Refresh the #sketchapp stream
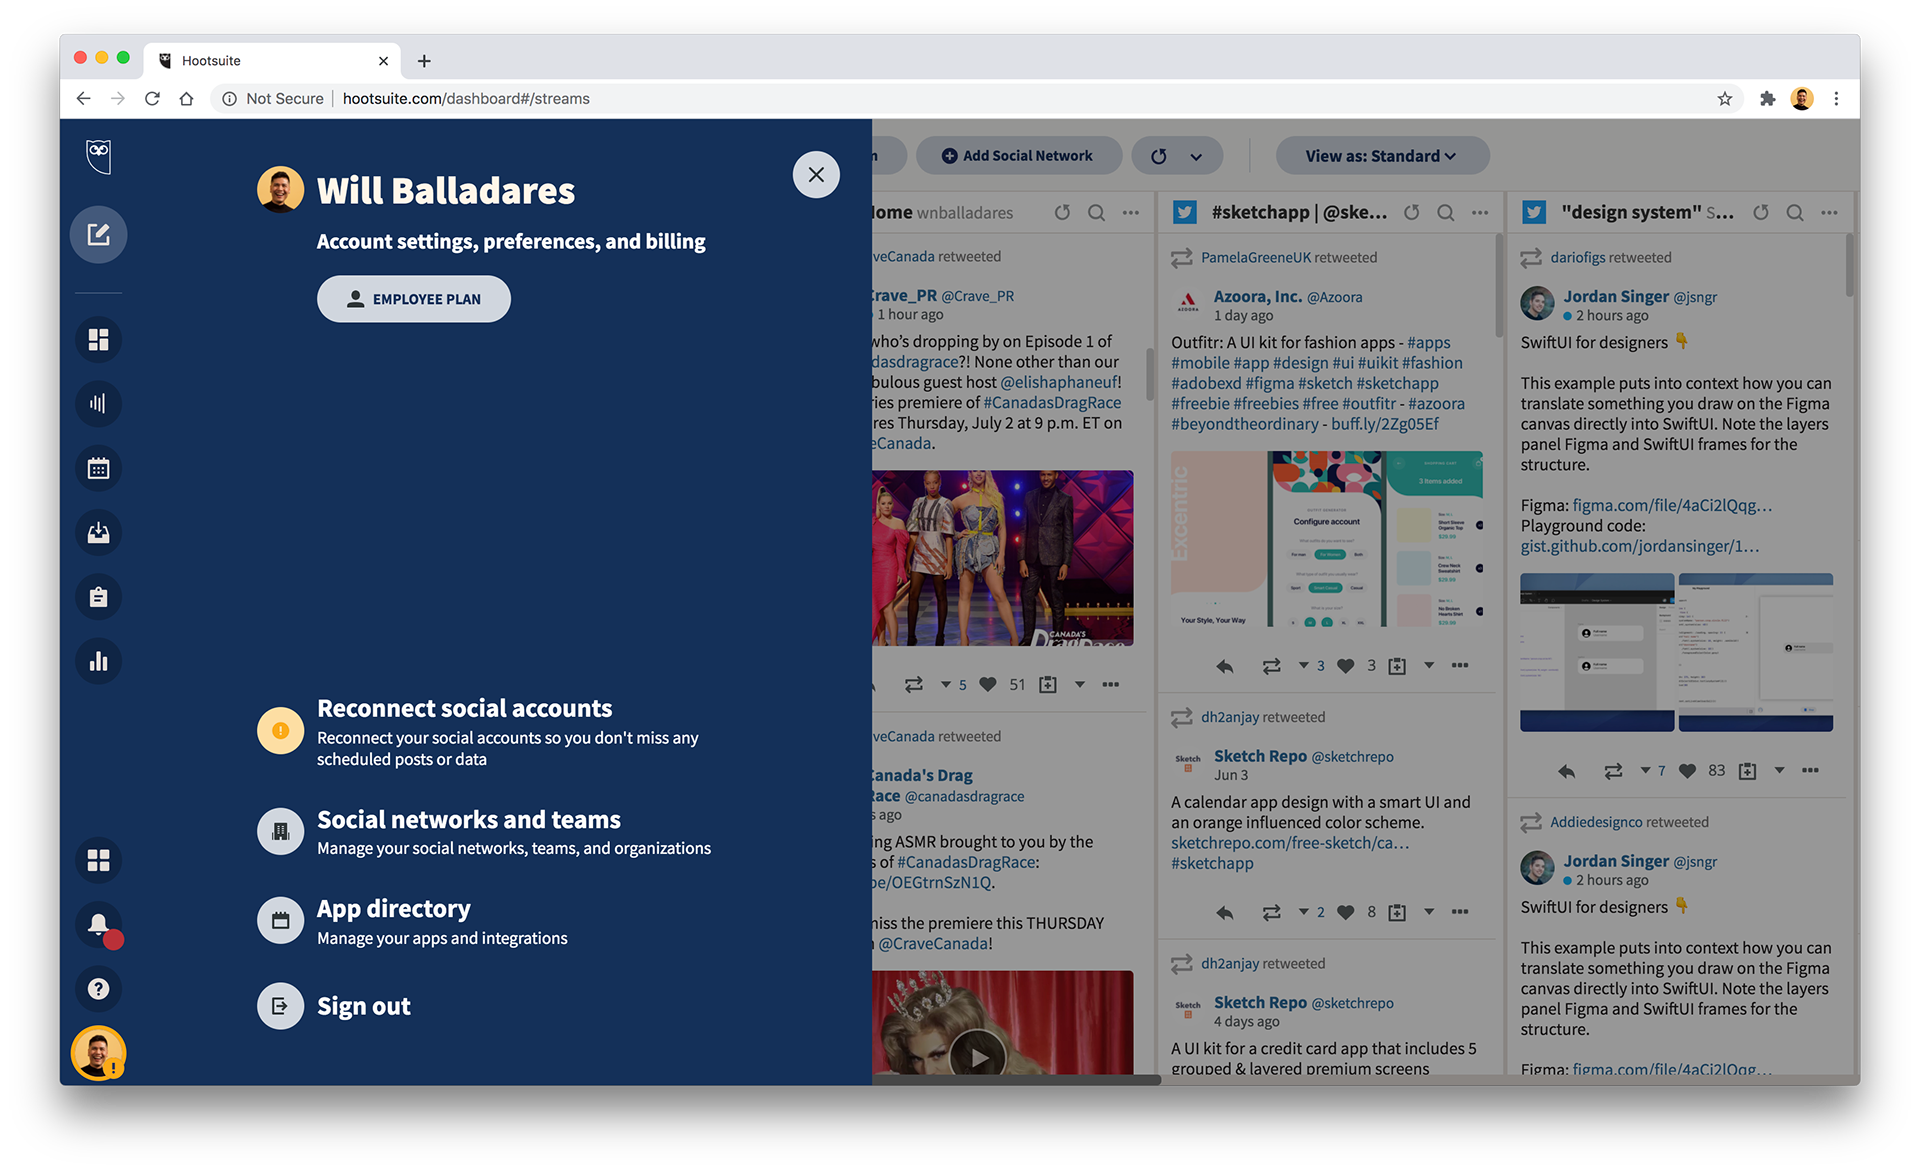The width and height of the screenshot is (1920, 1171). point(1411,213)
